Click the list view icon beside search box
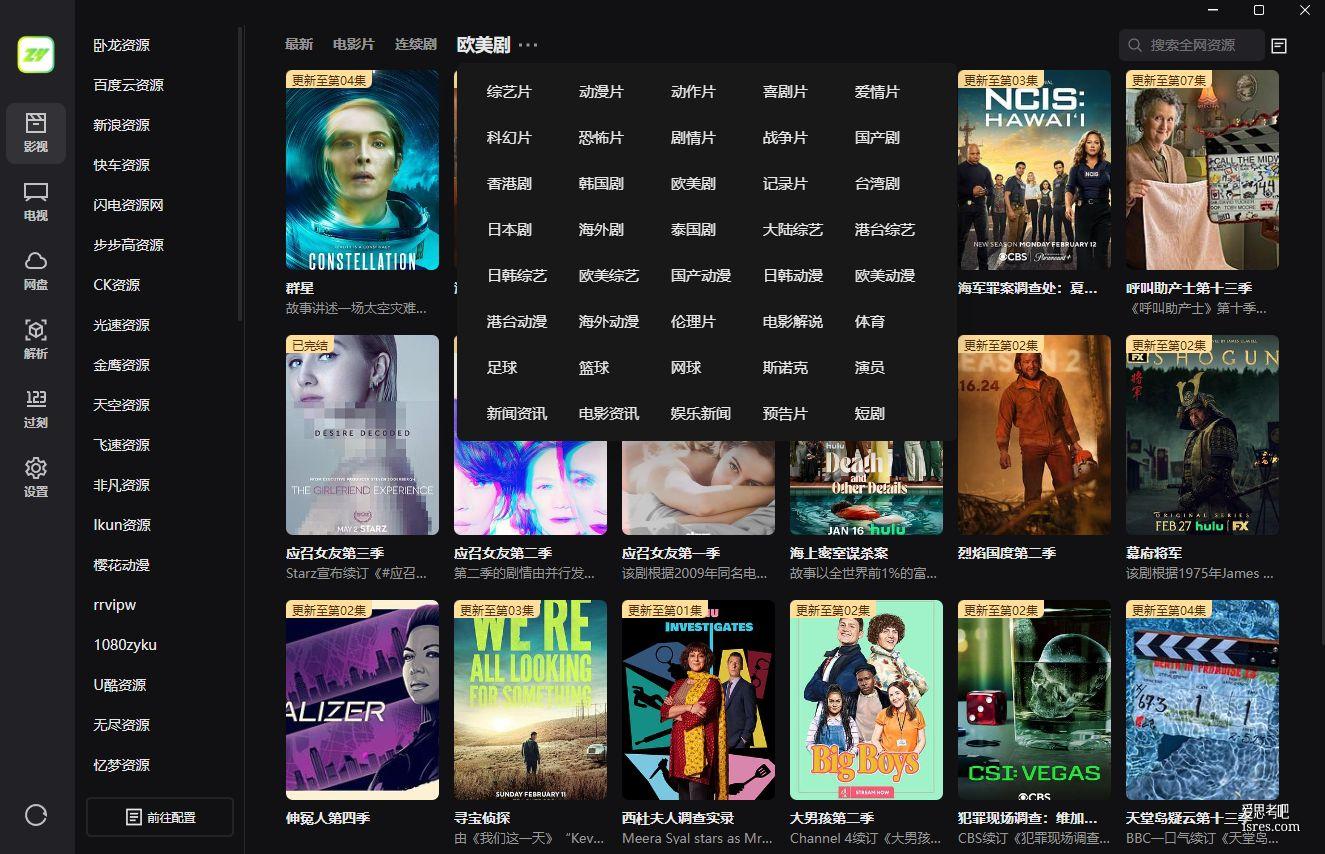 (x=1279, y=45)
